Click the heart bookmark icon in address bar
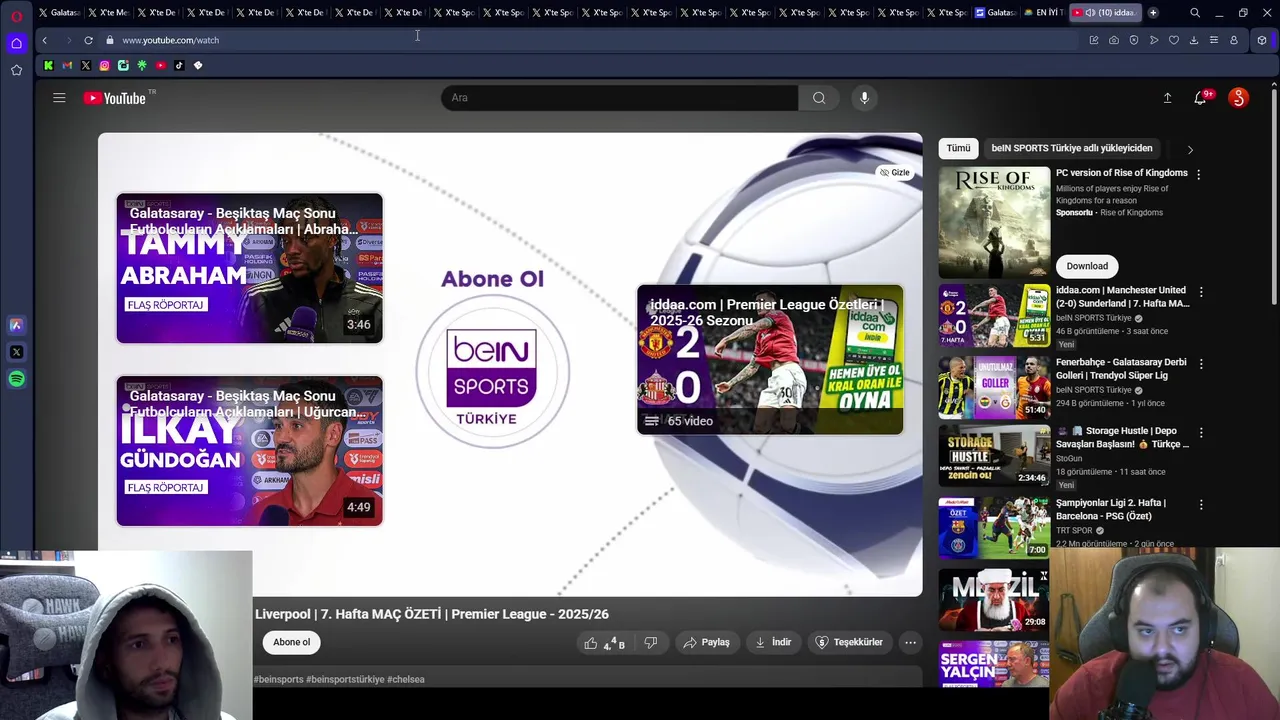 tap(1174, 40)
